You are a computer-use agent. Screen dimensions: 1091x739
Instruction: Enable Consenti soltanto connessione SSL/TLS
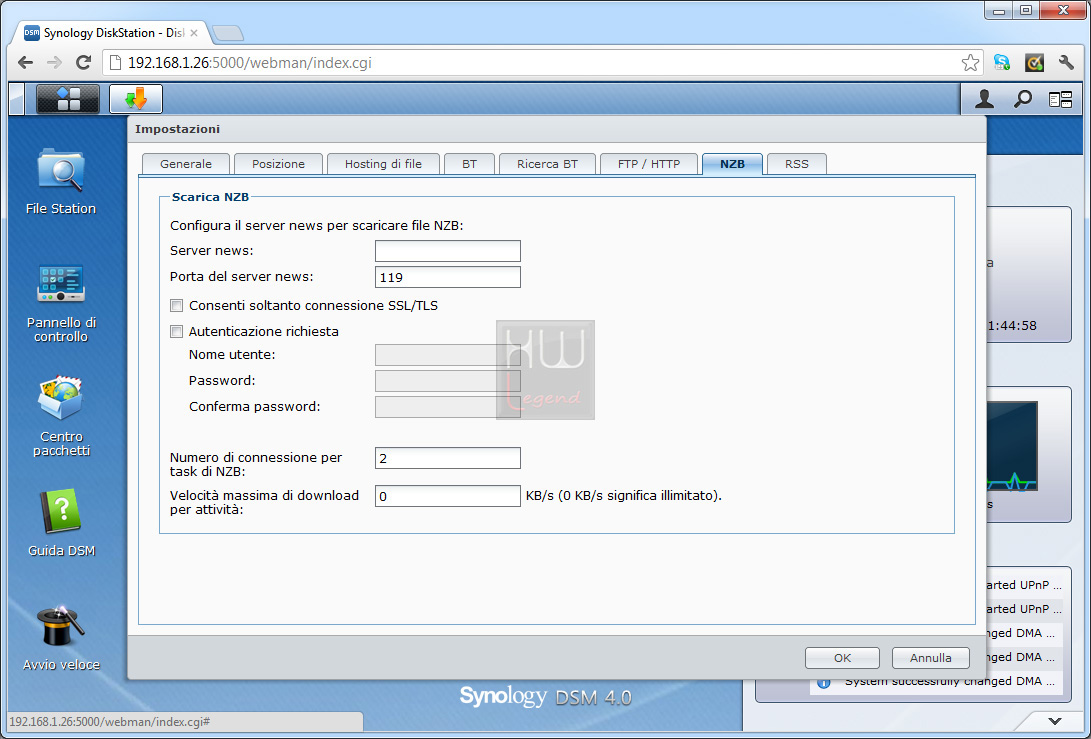177,305
